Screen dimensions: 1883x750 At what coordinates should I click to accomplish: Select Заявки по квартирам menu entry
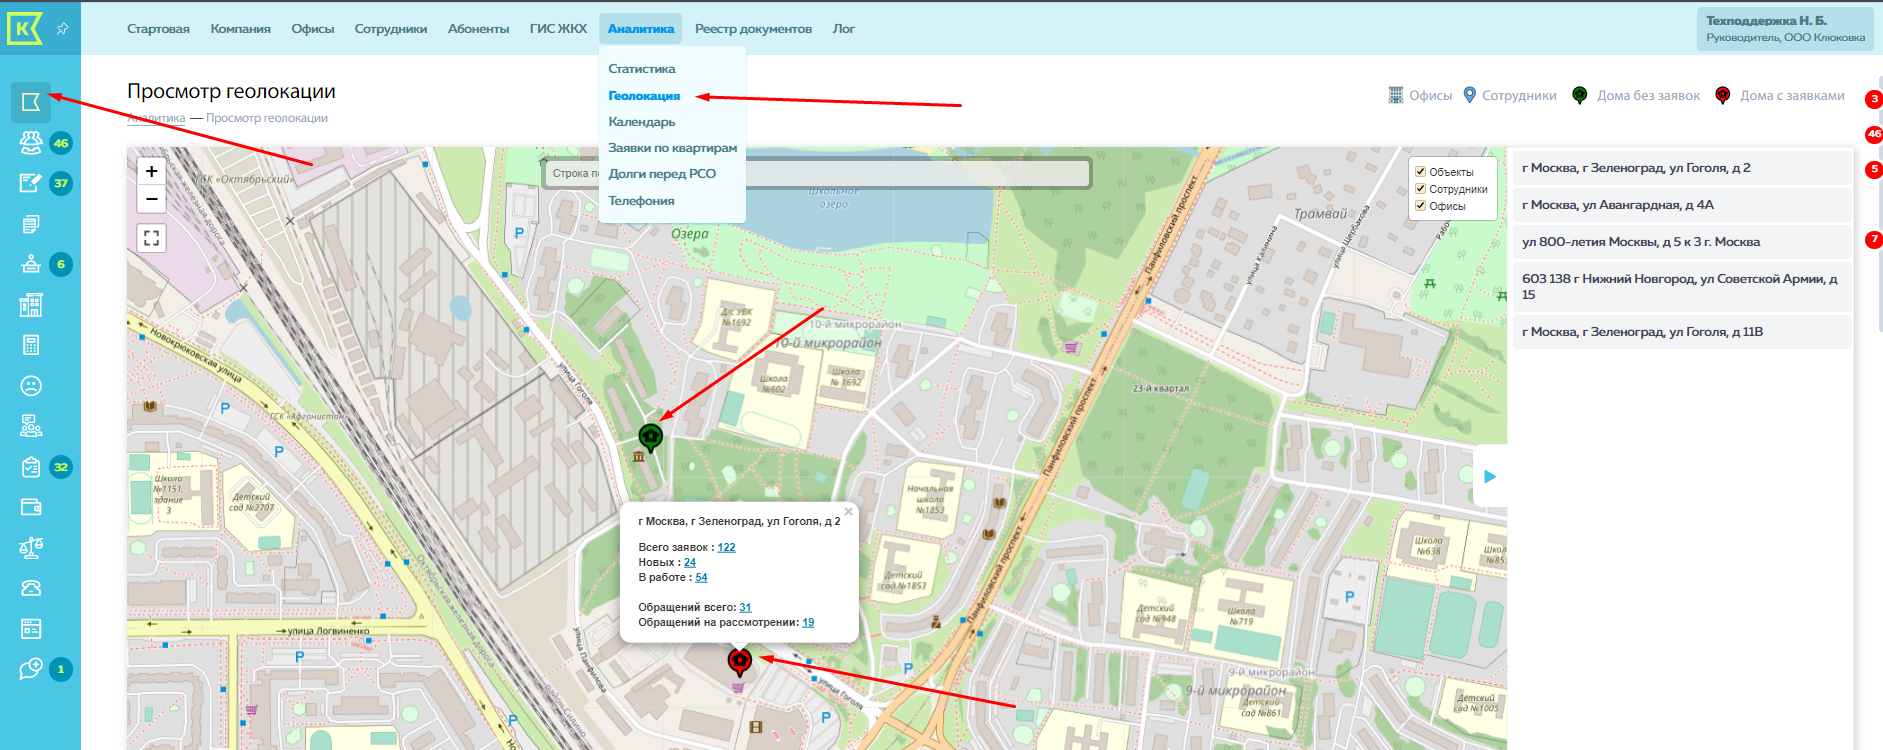coord(673,148)
